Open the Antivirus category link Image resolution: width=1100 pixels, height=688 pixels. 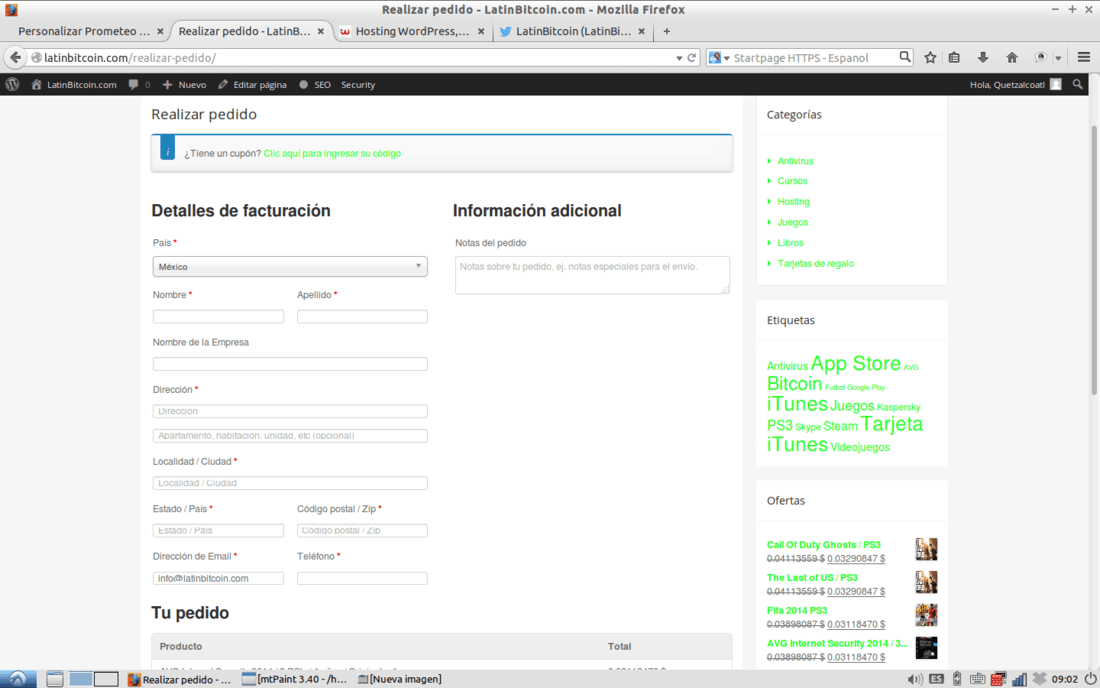point(795,161)
